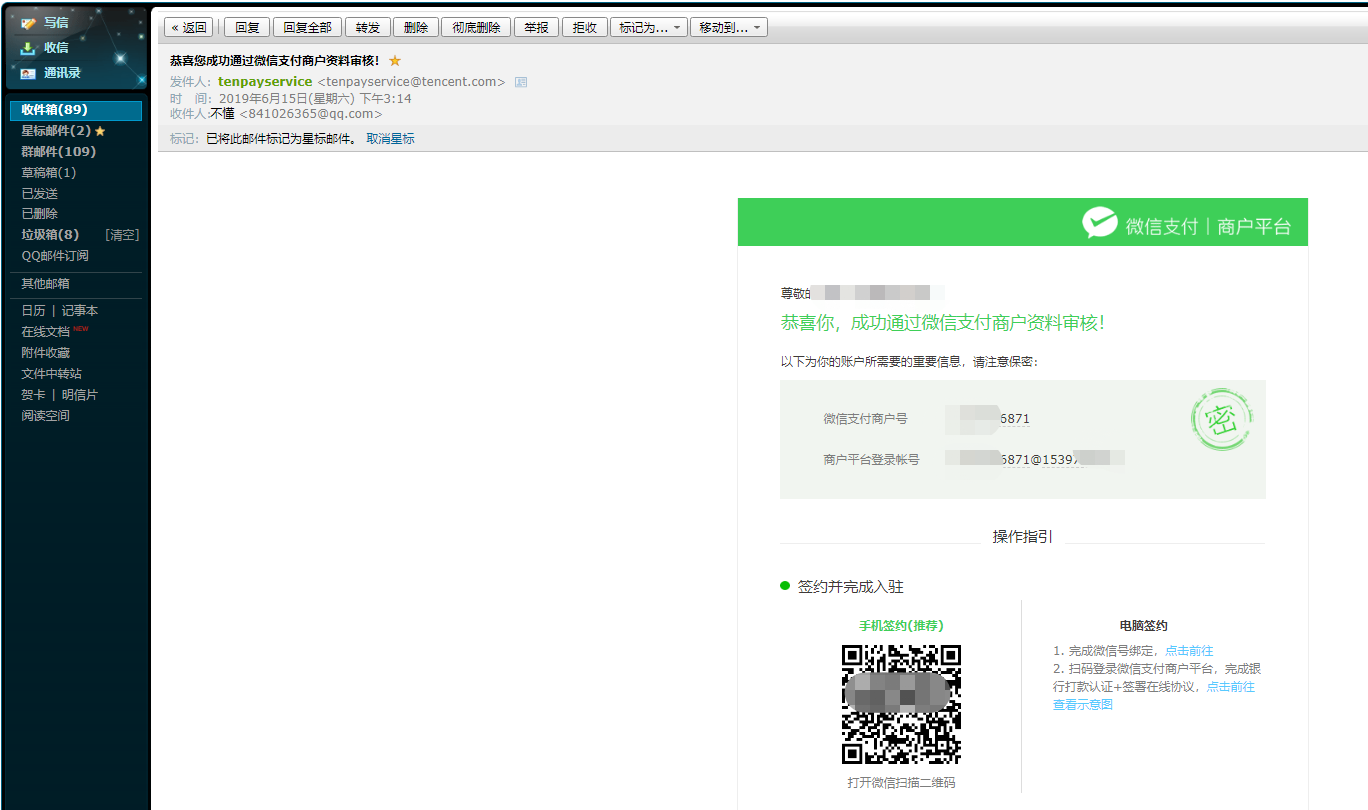This screenshot has width=1368, height=810.
Task: Click the 回复 reply button
Action: pyautogui.click(x=247, y=28)
